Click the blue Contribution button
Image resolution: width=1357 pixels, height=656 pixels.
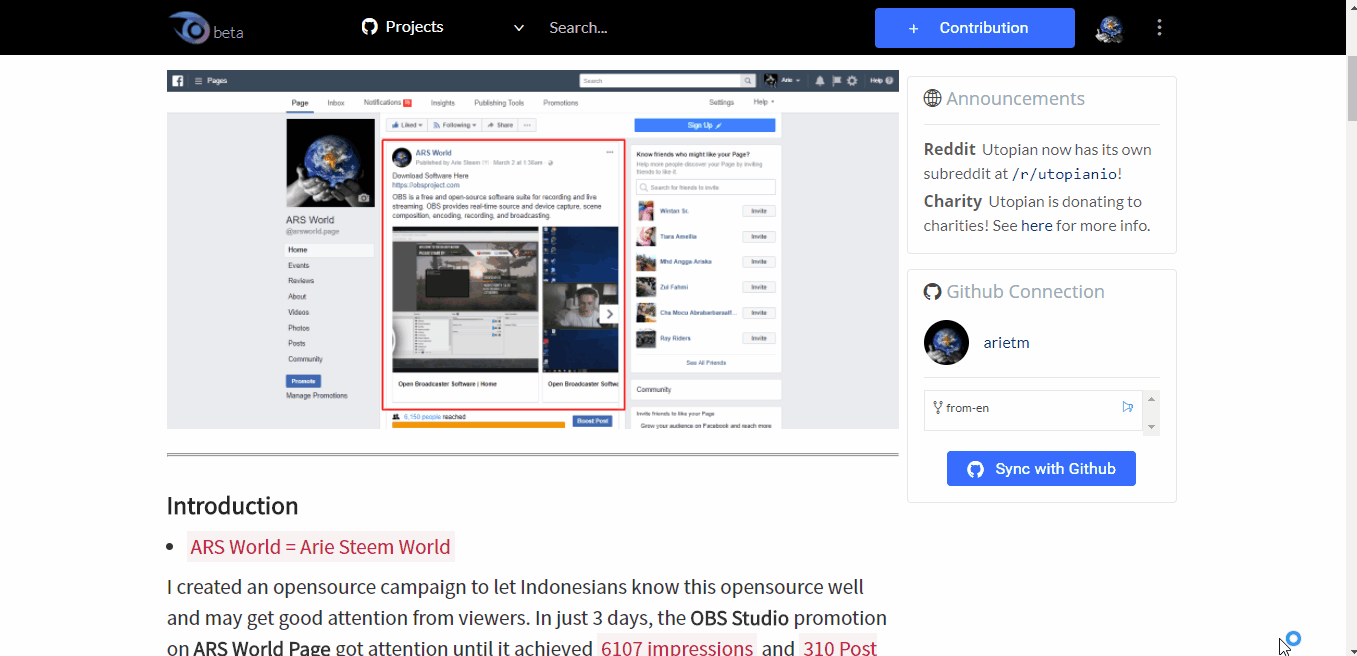coord(974,28)
